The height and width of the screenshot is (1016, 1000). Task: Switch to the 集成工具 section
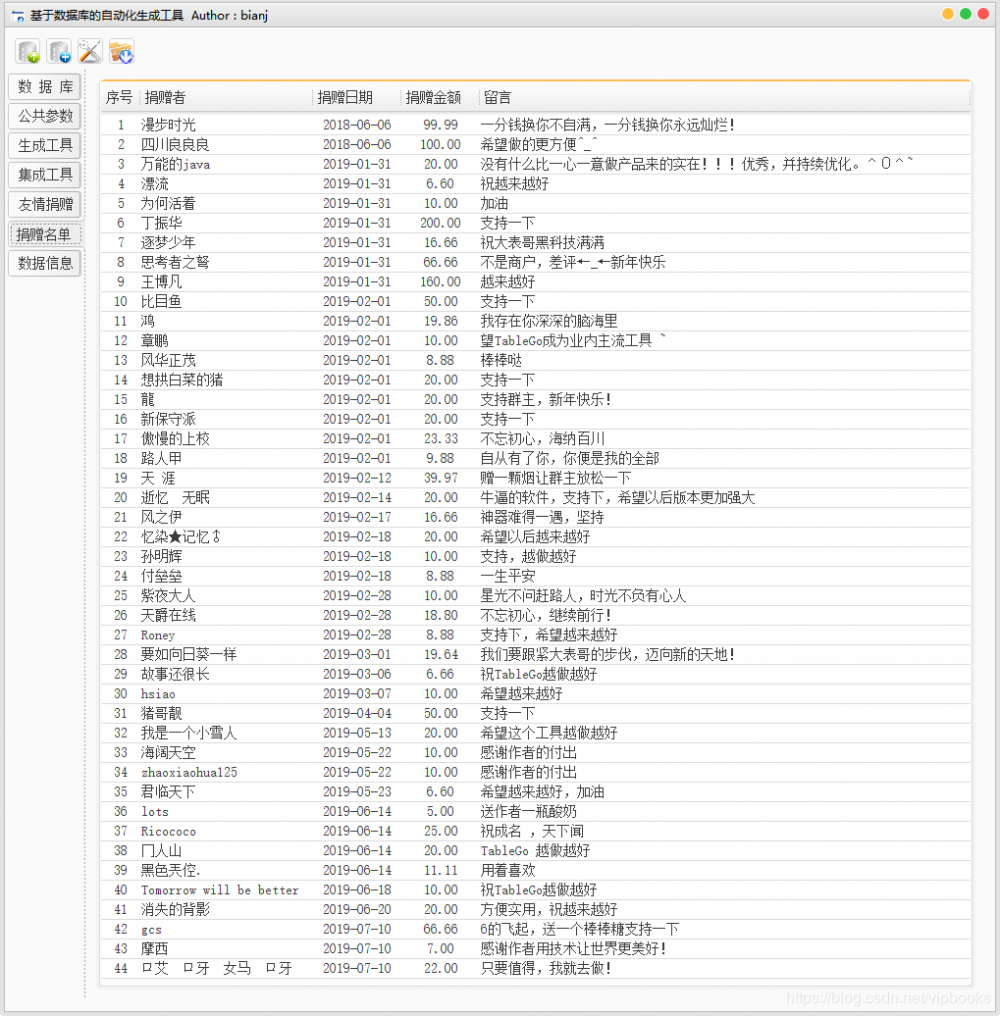pyautogui.click(x=44, y=175)
